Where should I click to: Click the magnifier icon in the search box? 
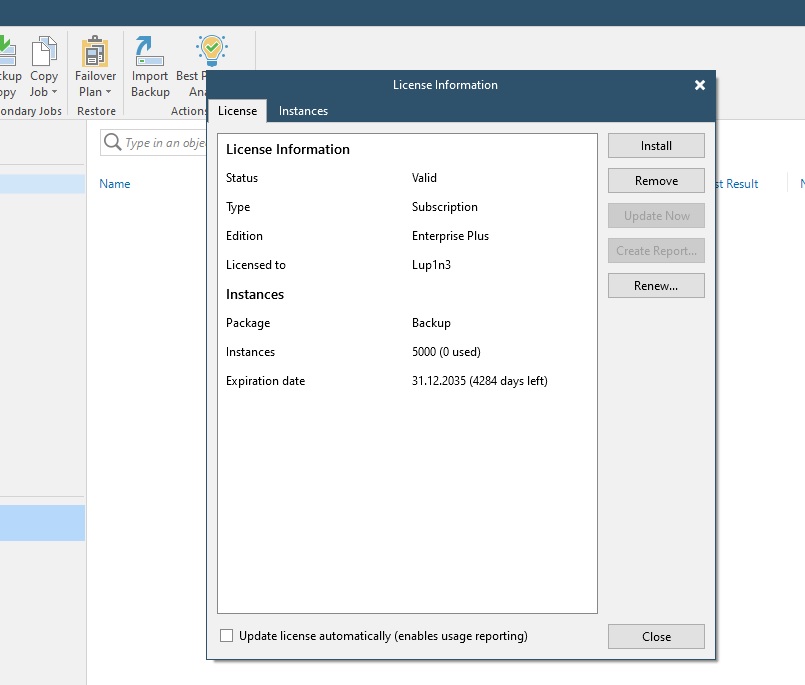click(112, 142)
